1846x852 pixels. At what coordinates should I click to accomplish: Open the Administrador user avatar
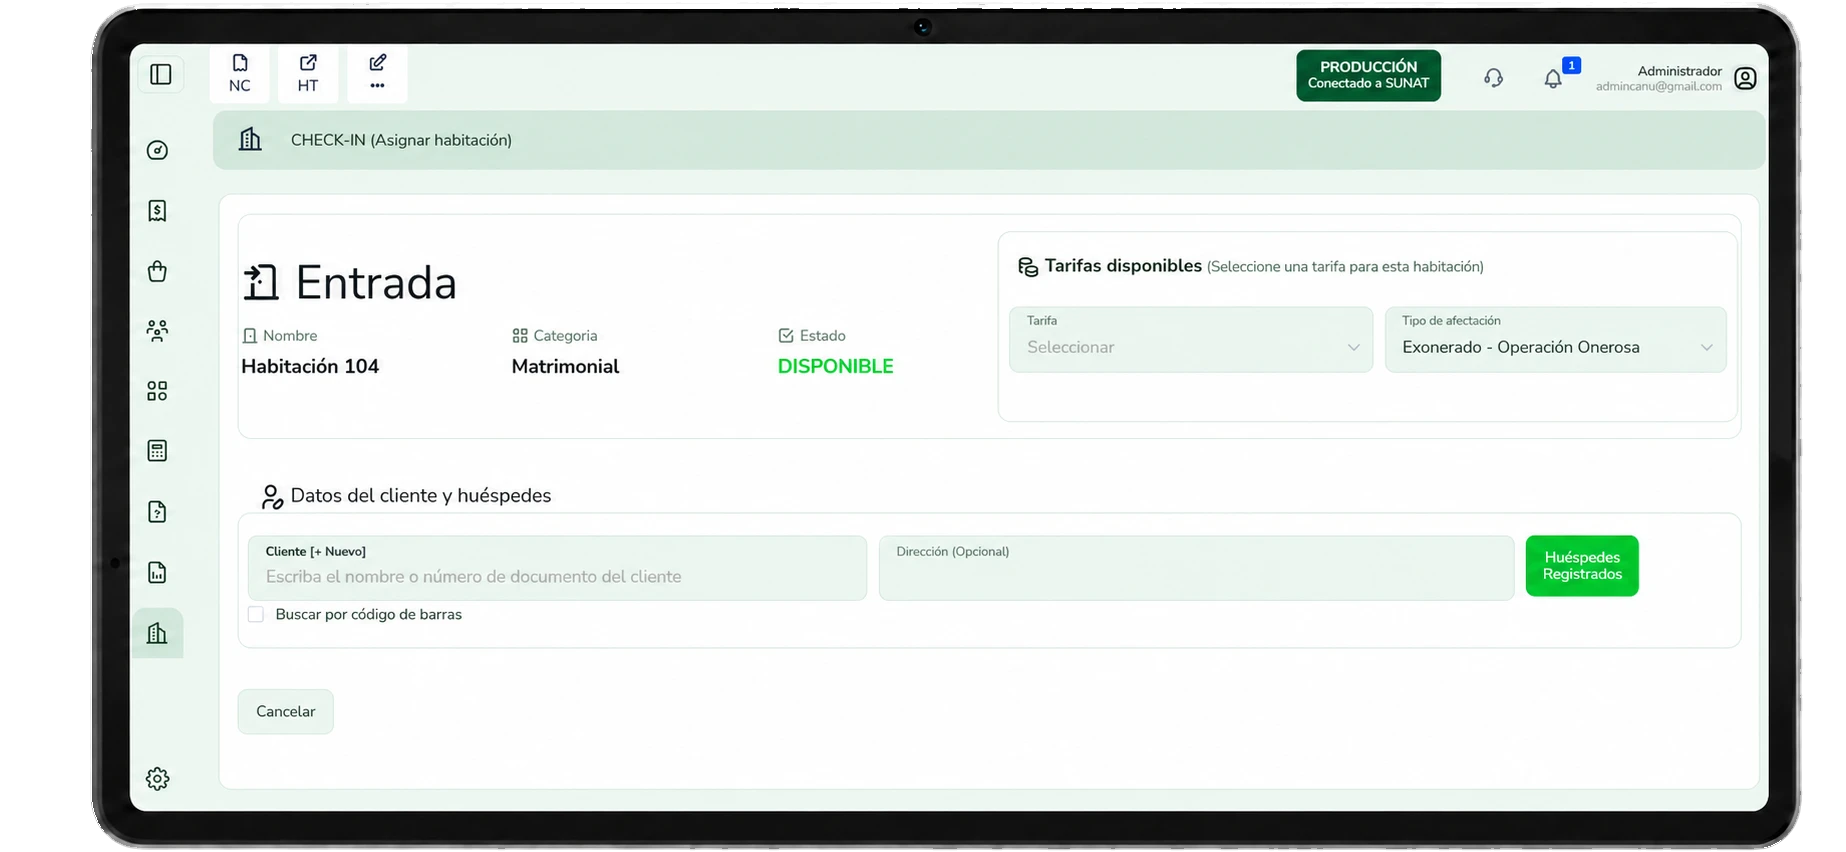click(1745, 78)
